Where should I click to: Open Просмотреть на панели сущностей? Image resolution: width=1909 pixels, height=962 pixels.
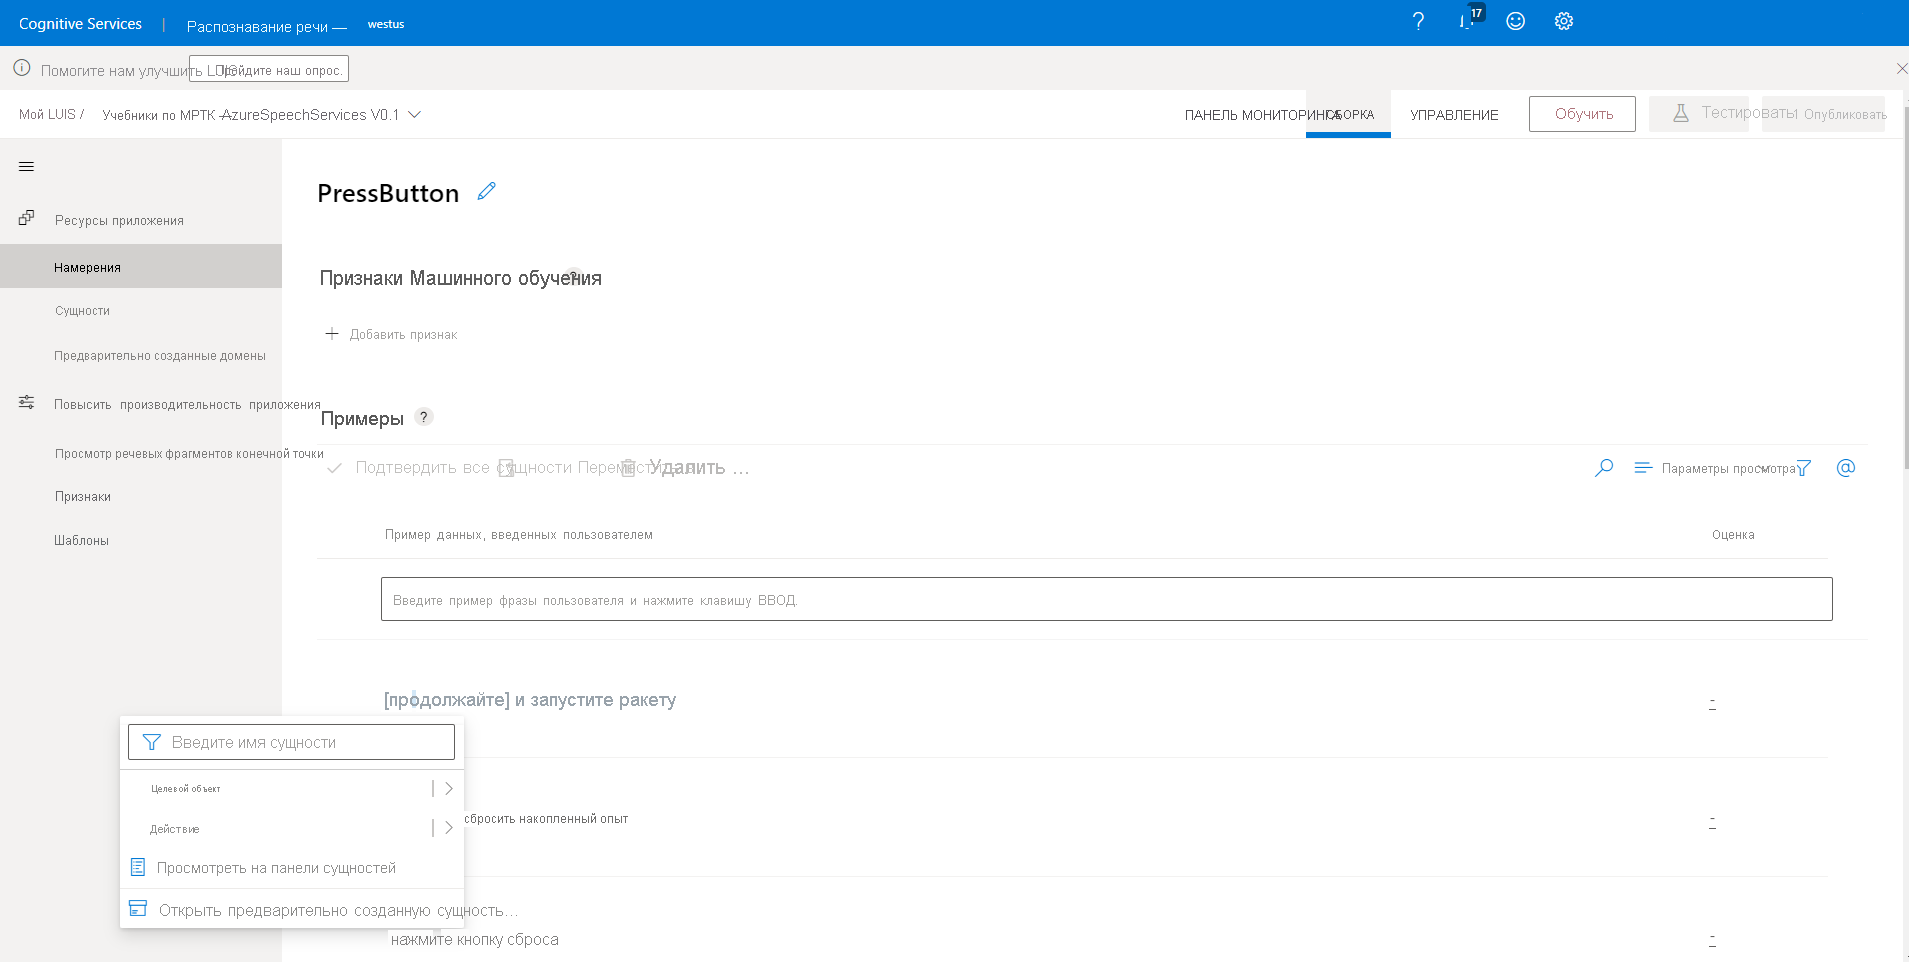pyautogui.click(x=276, y=867)
